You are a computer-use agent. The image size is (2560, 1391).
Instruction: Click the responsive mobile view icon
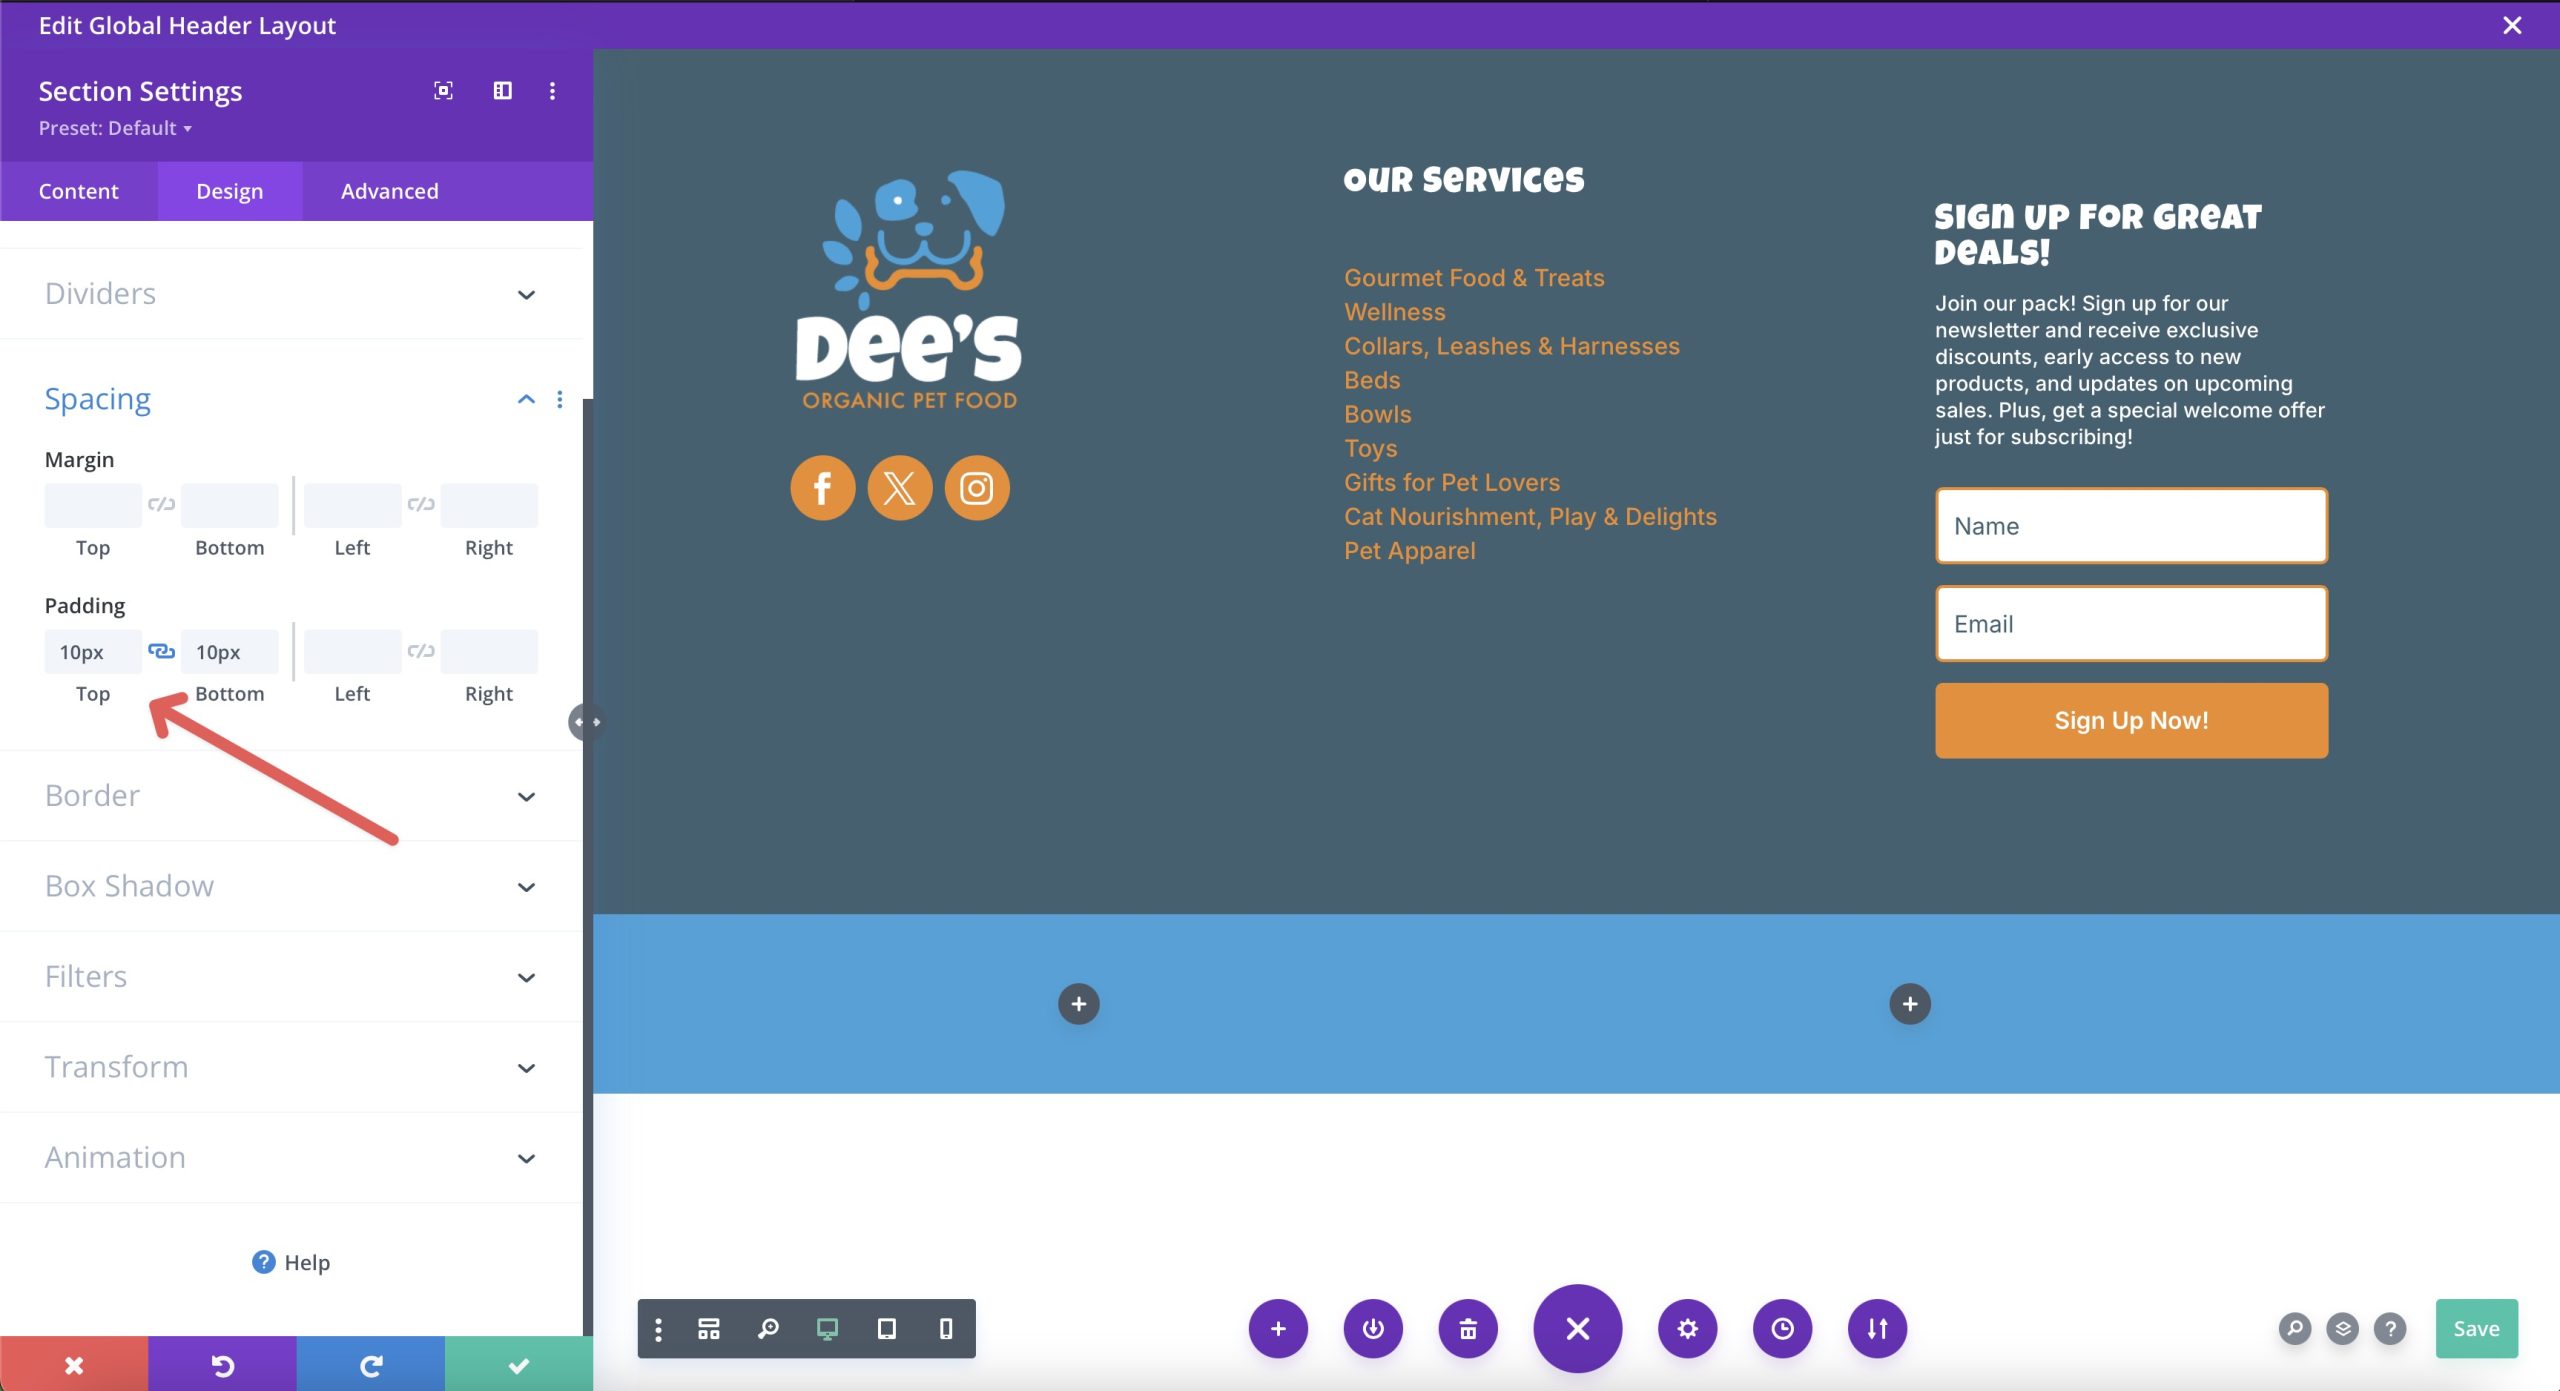coord(944,1329)
